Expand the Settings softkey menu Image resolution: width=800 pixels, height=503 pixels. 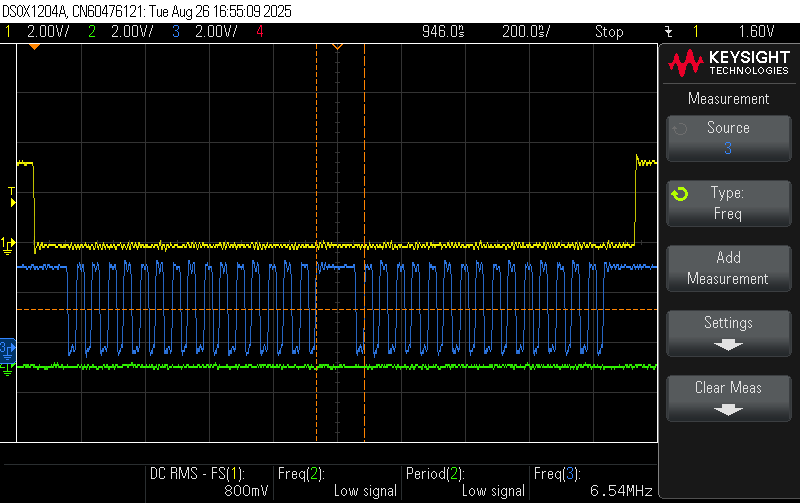[x=728, y=332]
